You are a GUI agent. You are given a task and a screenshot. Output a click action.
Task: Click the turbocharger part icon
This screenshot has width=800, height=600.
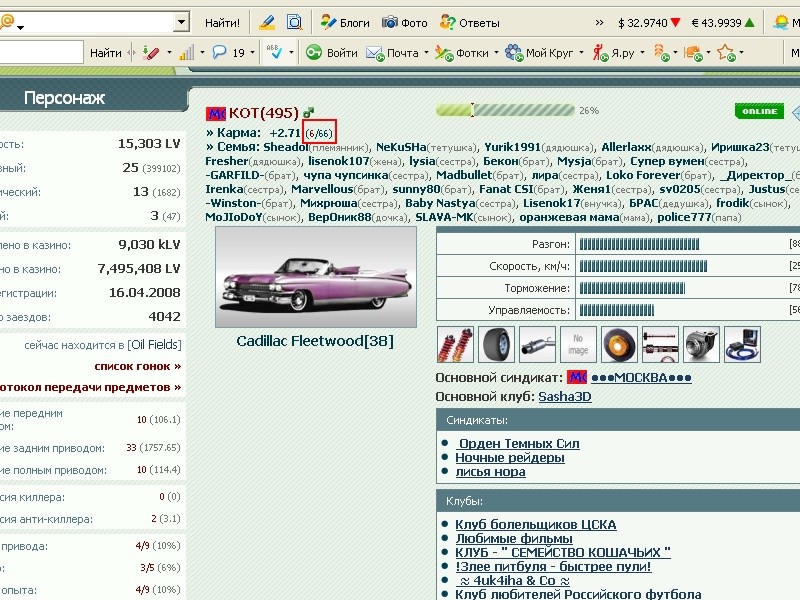(701, 345)
